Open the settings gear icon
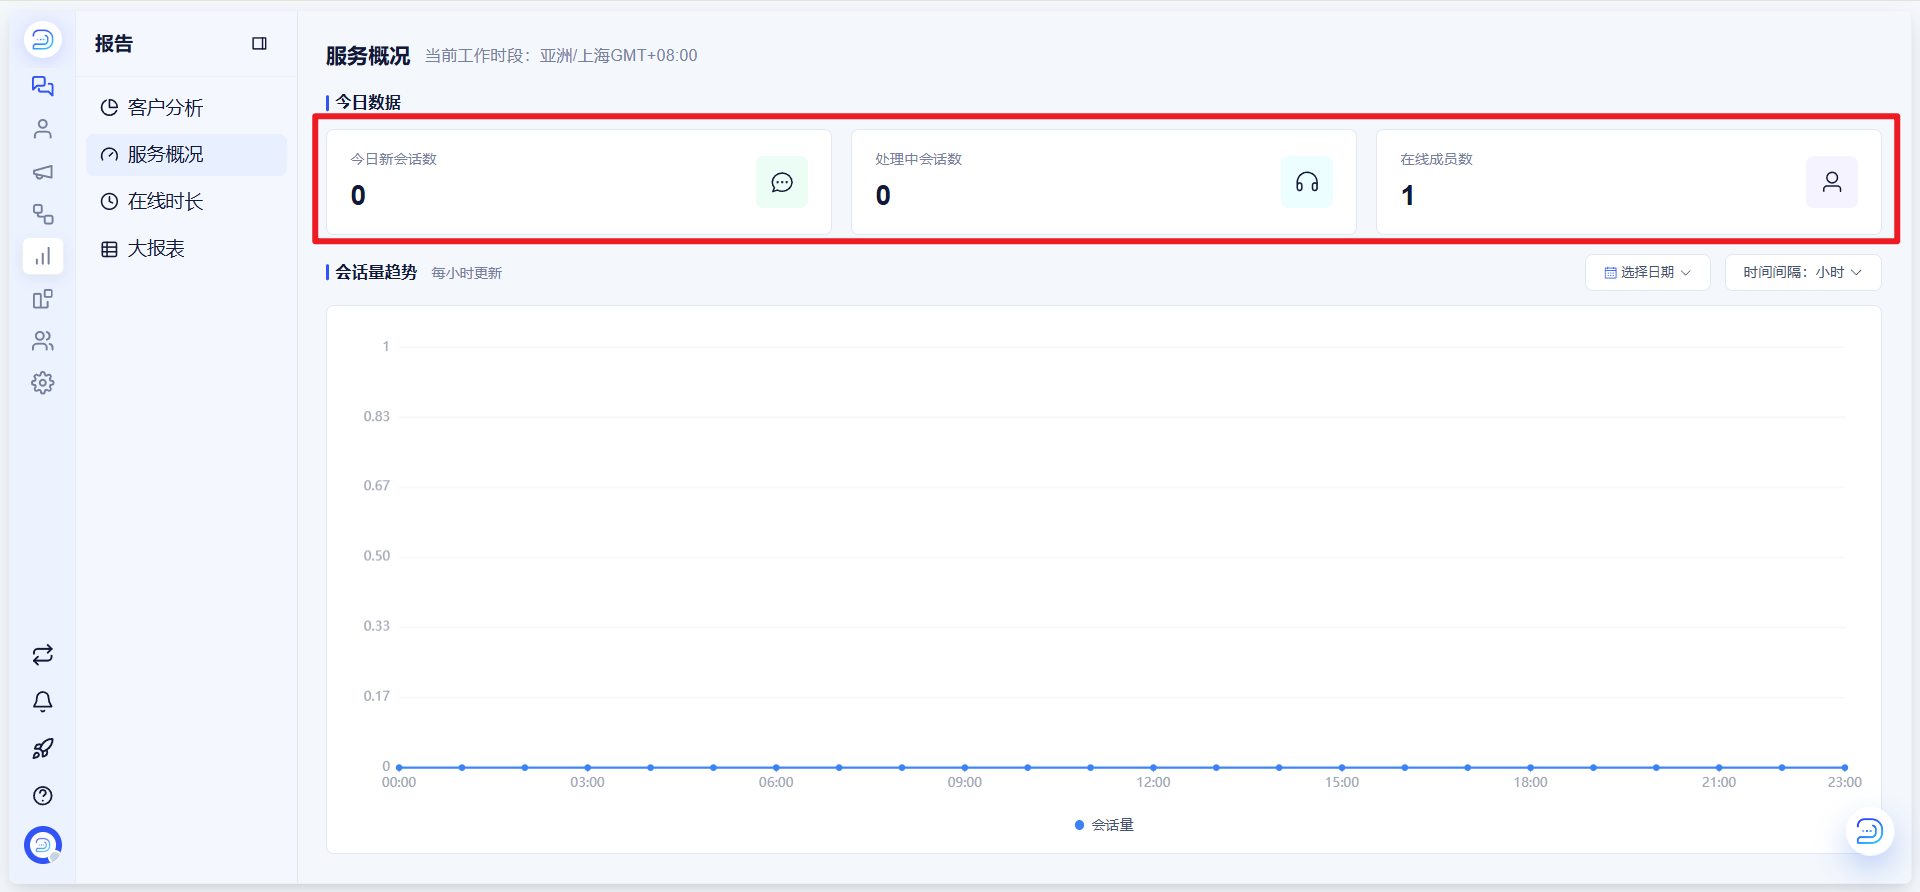1920x892 pixels. pyautogui.click(x=42, y=383)
